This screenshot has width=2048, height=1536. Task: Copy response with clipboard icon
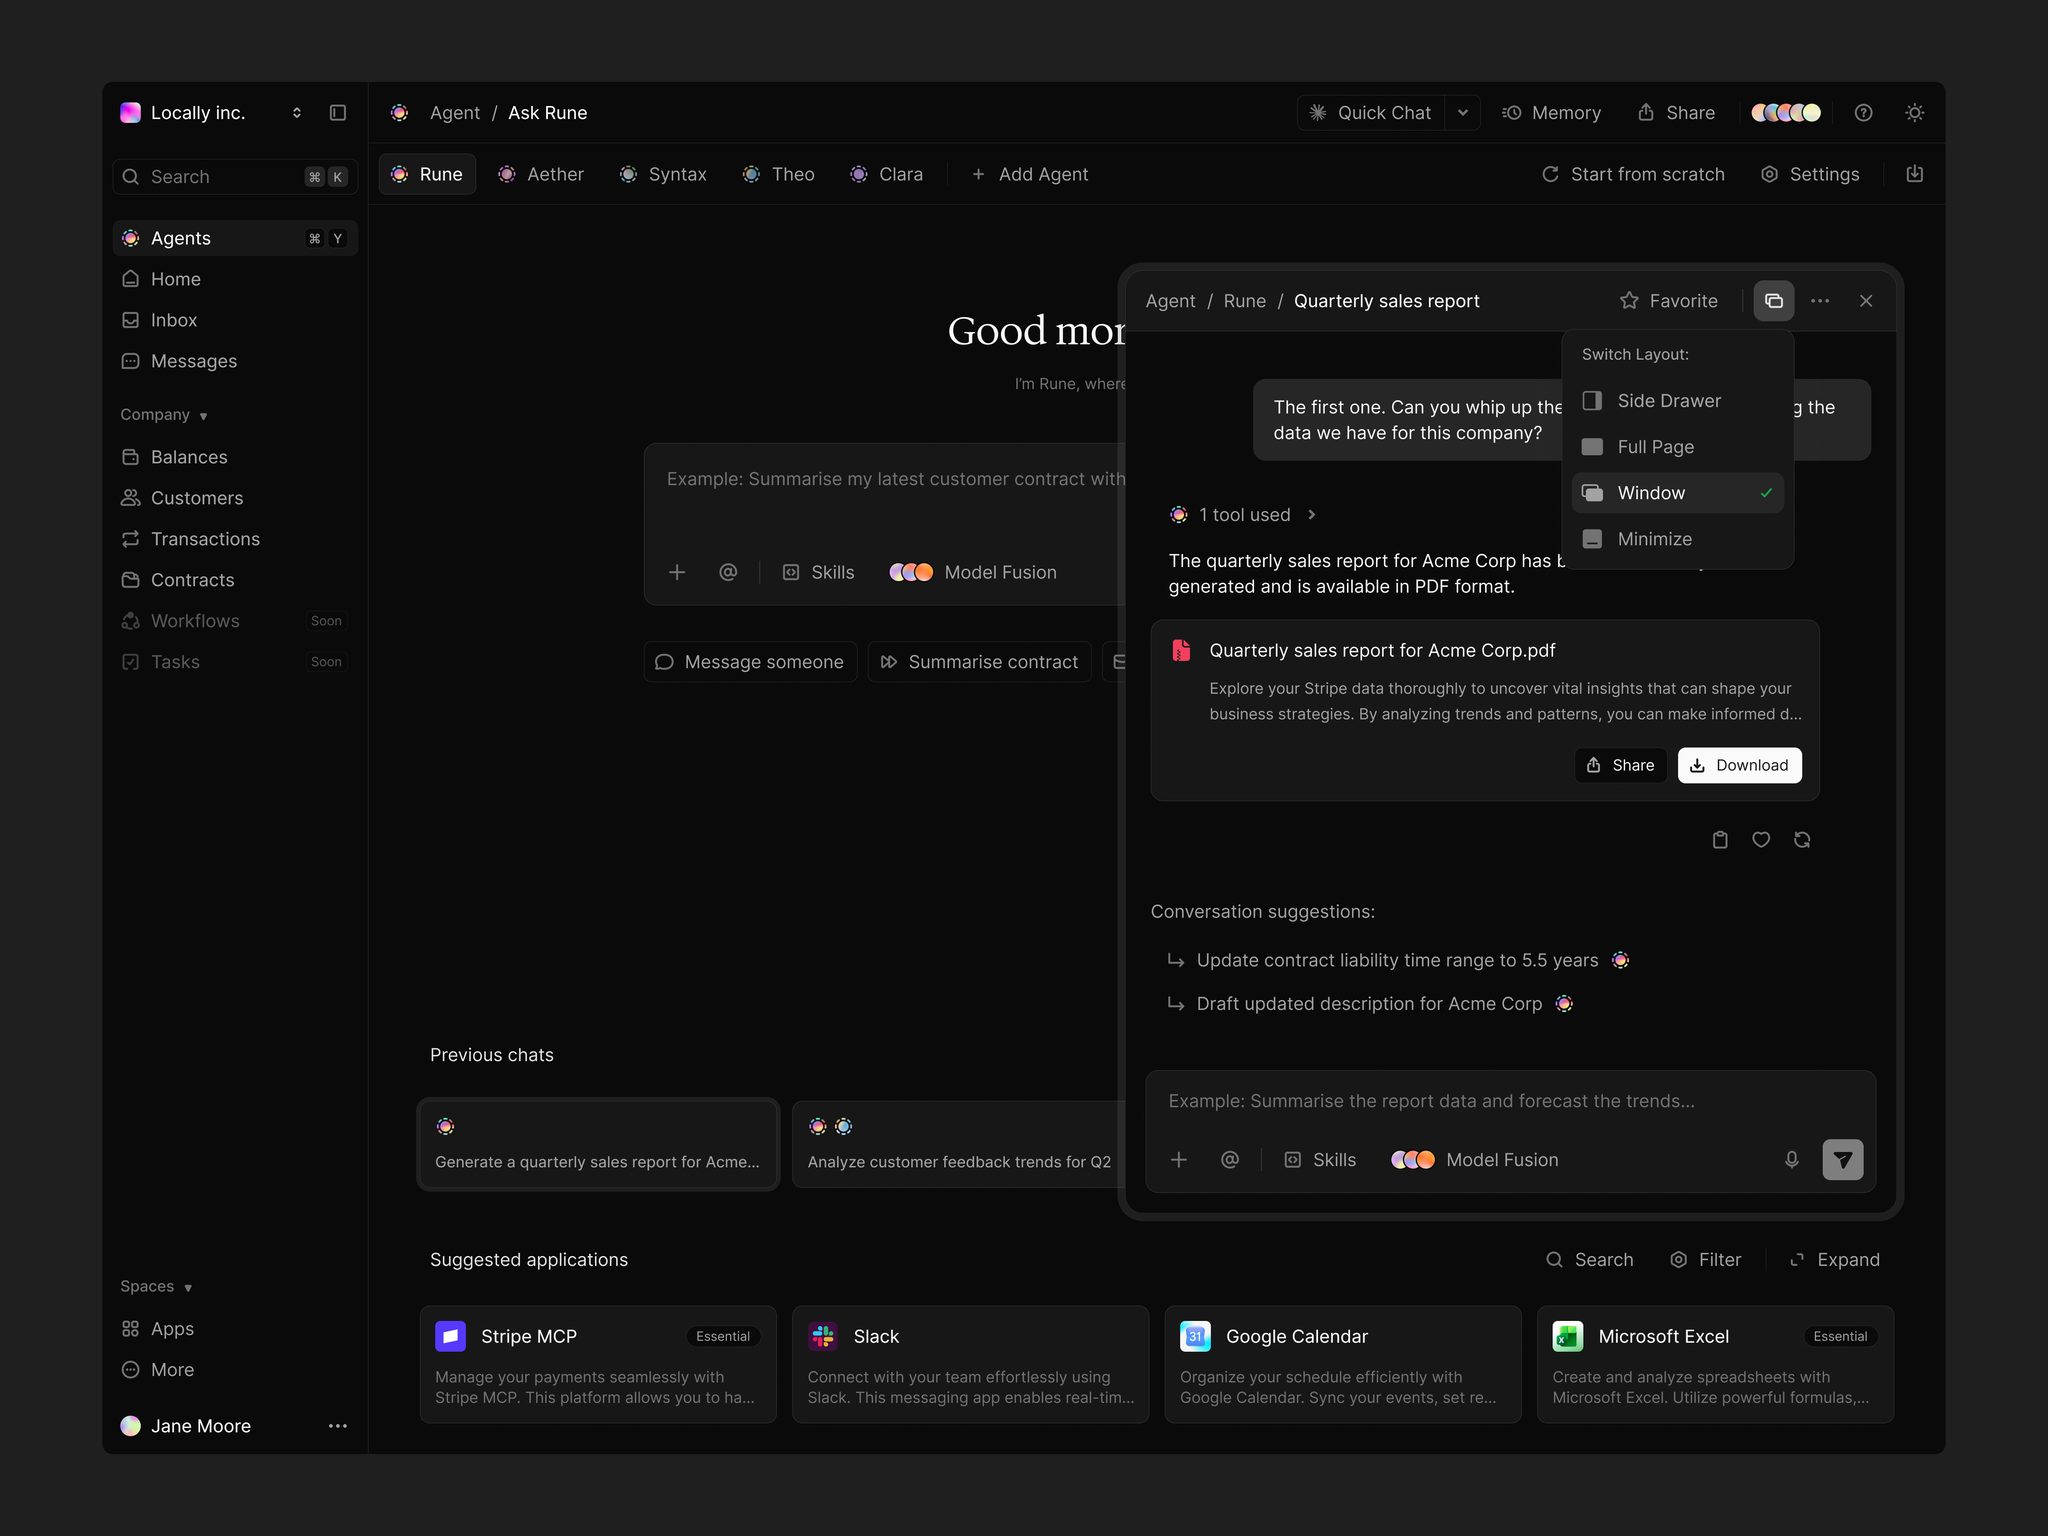[x=1720, y=840]
